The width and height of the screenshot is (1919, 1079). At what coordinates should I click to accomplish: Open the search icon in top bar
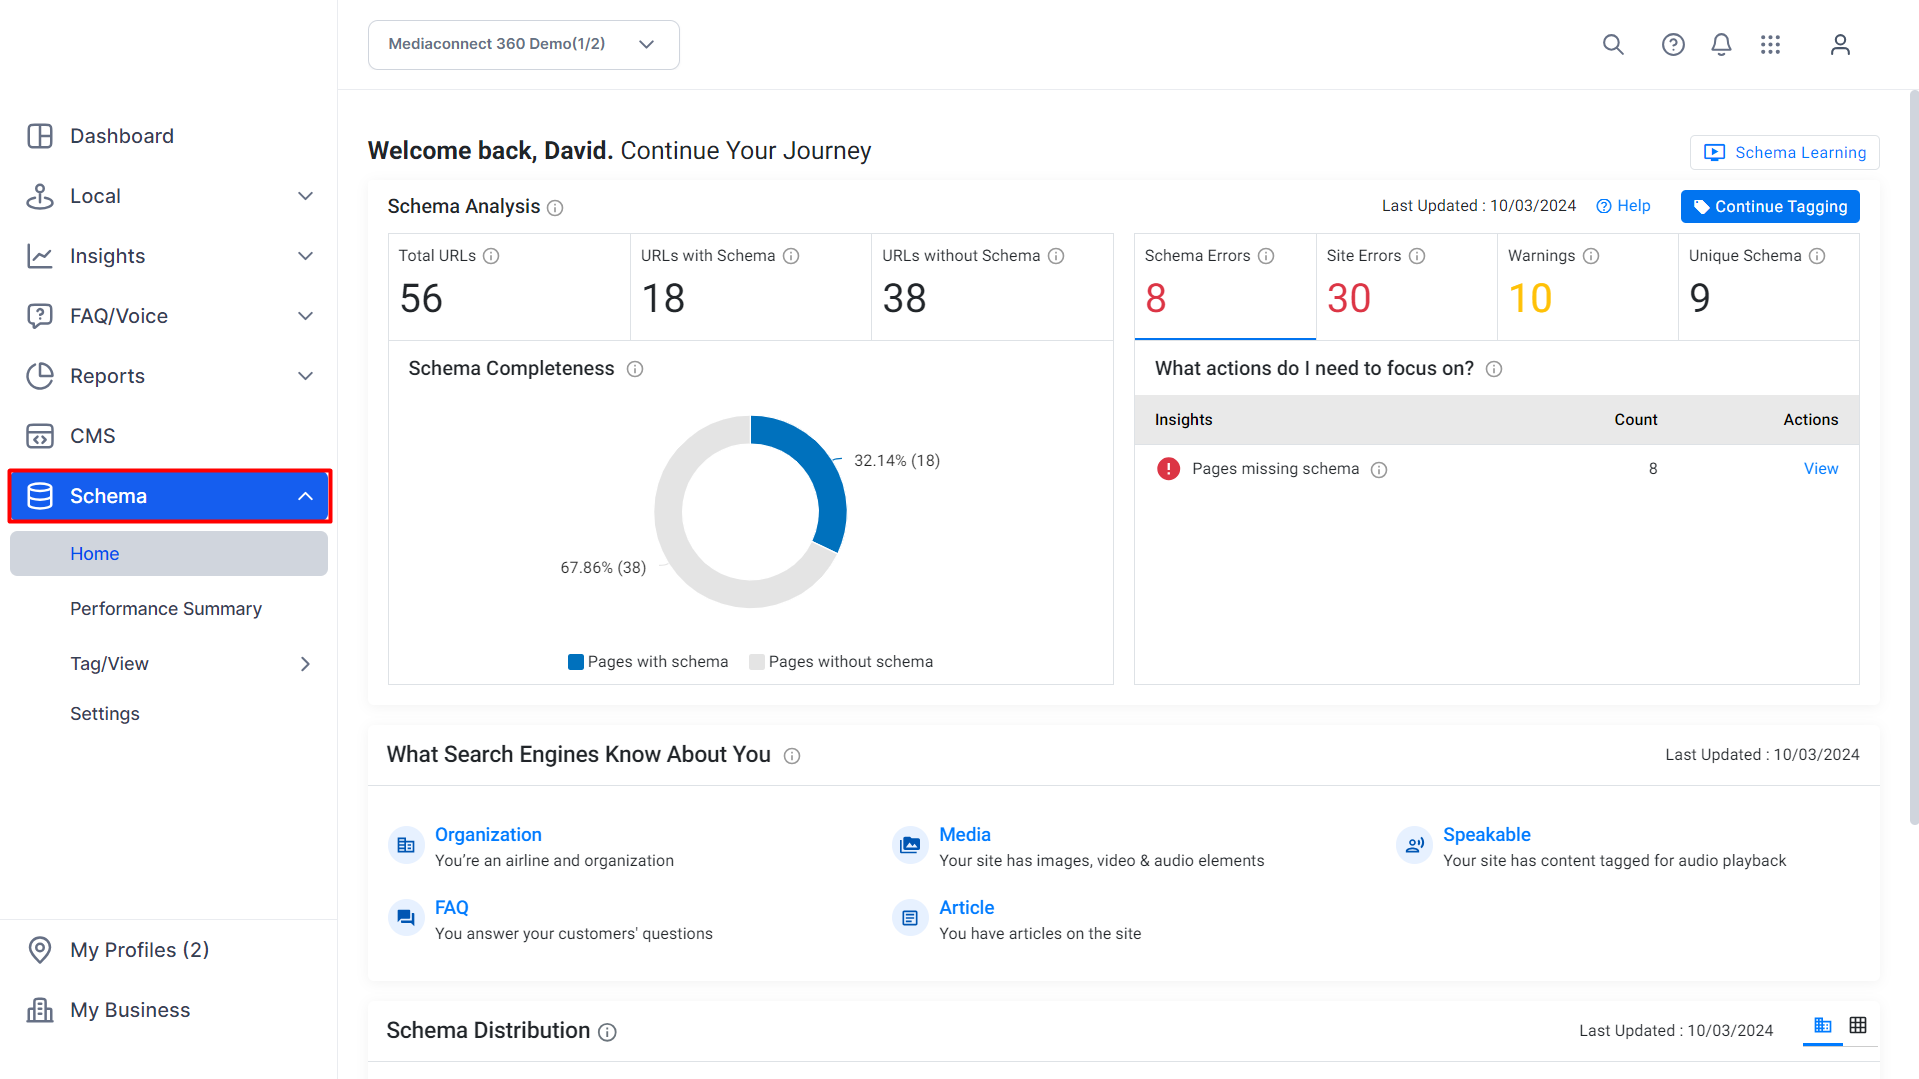(1613, 45)
